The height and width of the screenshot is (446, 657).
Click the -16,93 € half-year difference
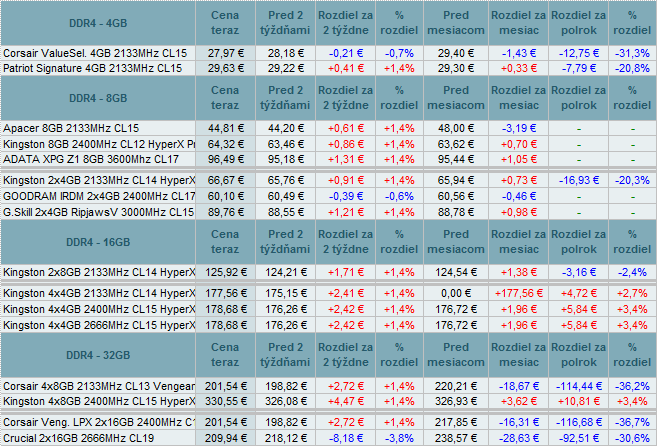click(x=579, y=180)
